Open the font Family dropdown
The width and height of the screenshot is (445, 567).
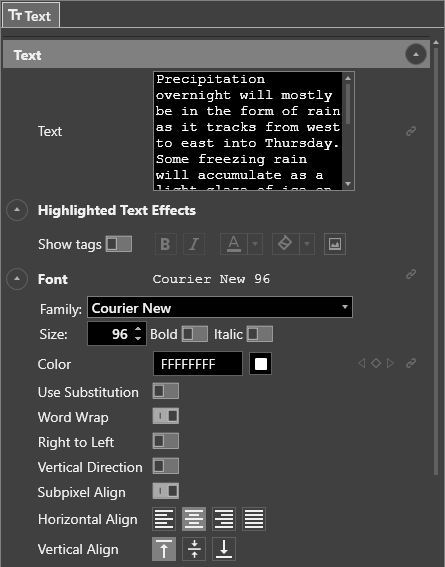220,307
